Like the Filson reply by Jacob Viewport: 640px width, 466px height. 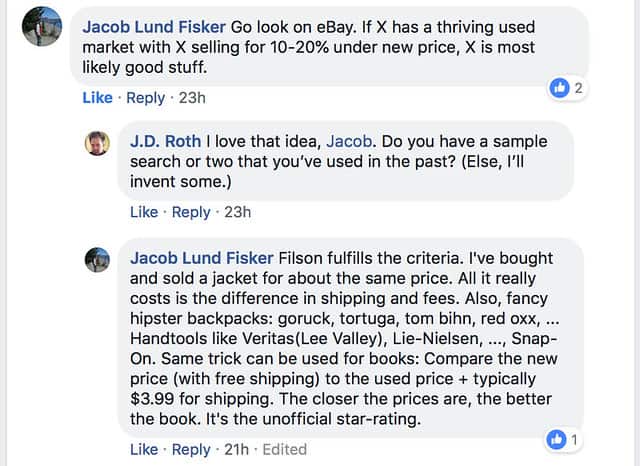[x=144, y=450]
